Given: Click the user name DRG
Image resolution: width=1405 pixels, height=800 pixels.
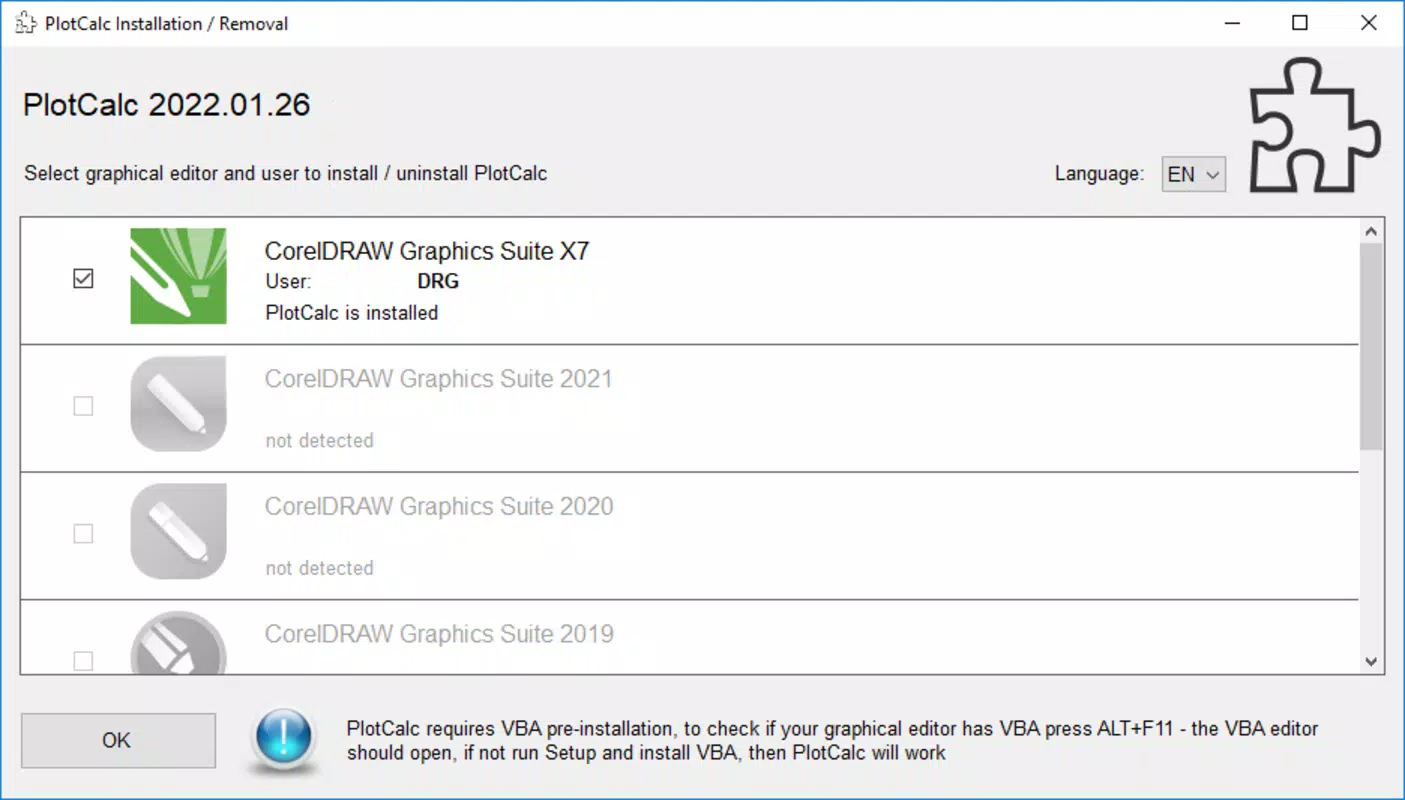Looking at the screenshot, I should point(438,282).
